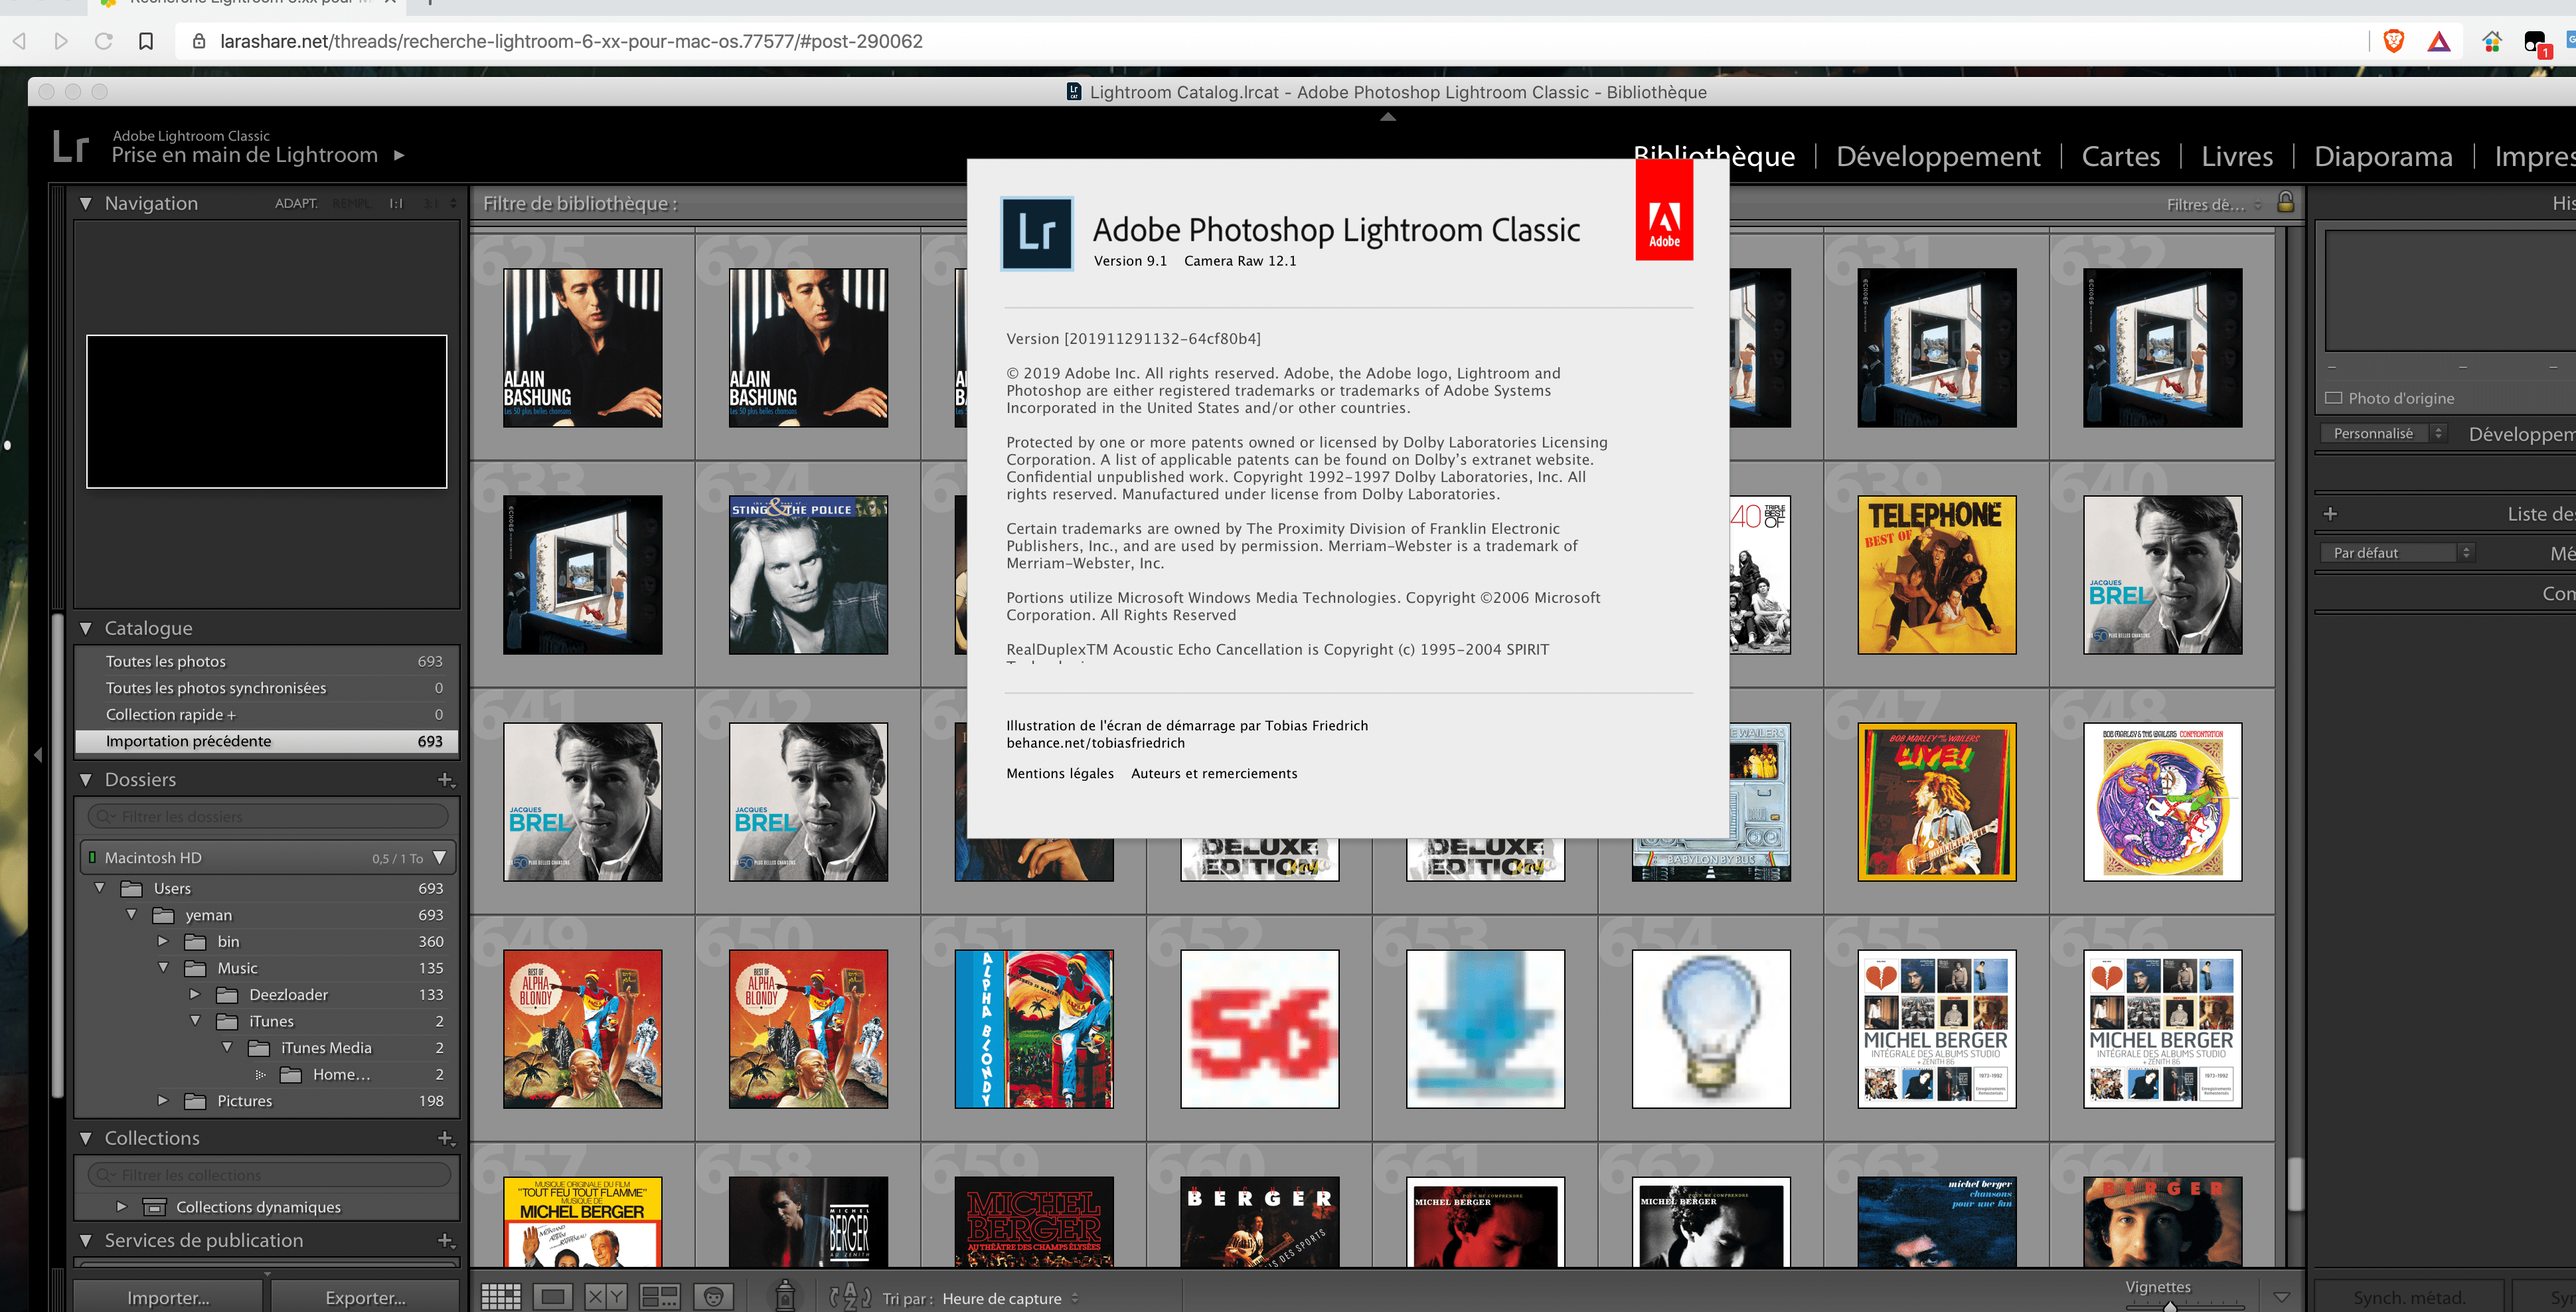Open the Cartes module
This screenshot has height=1312, width=2576.
[2120, 156]
